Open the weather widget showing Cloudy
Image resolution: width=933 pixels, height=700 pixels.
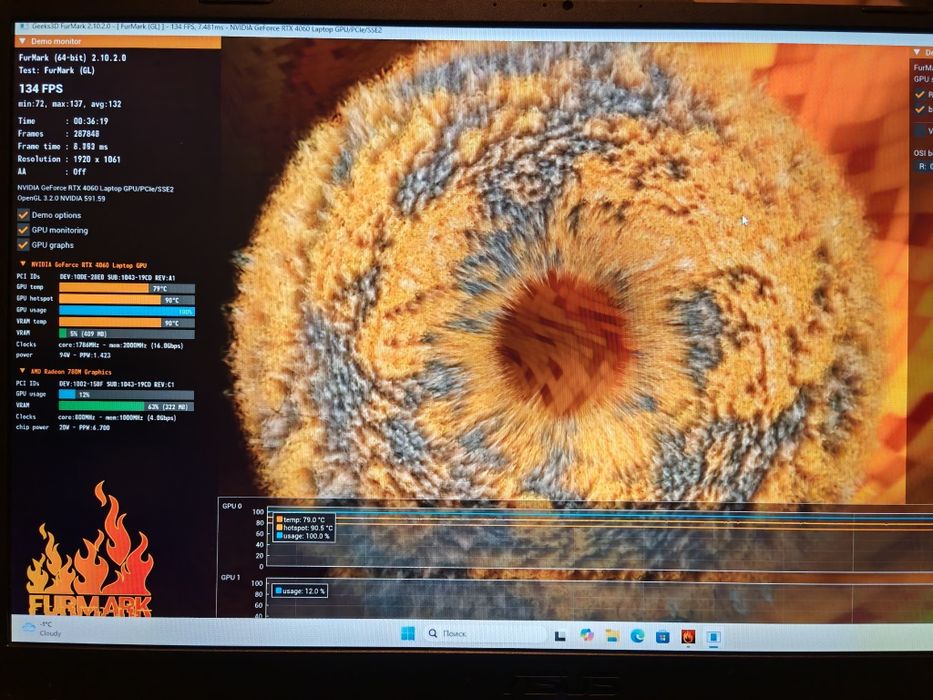point(42,629)
